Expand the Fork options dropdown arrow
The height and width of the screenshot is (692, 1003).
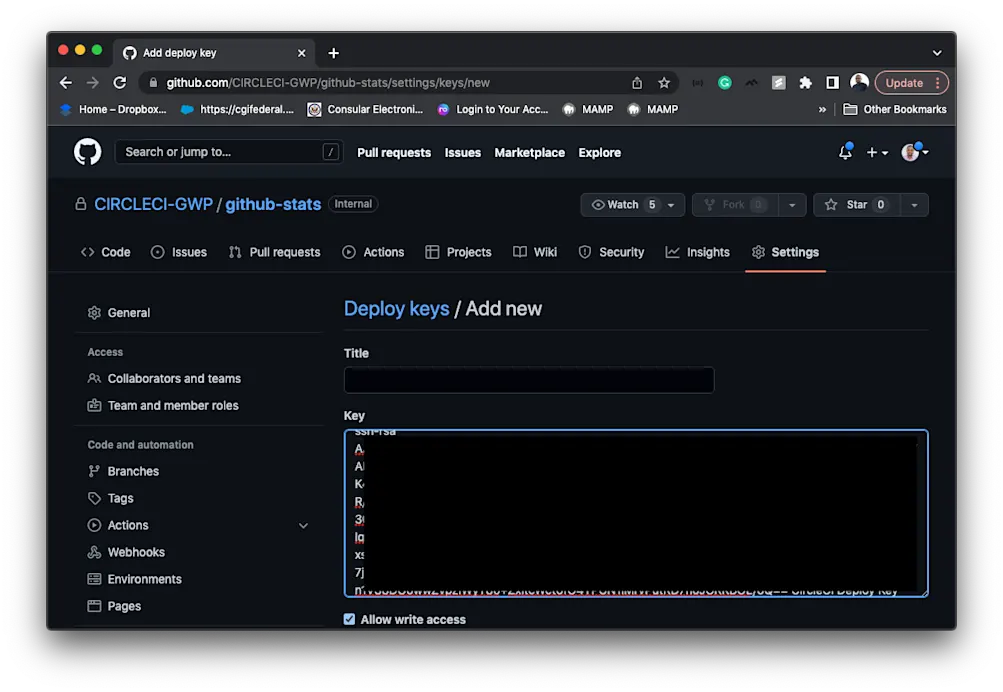pyautogui.click(x=792, y=205)
